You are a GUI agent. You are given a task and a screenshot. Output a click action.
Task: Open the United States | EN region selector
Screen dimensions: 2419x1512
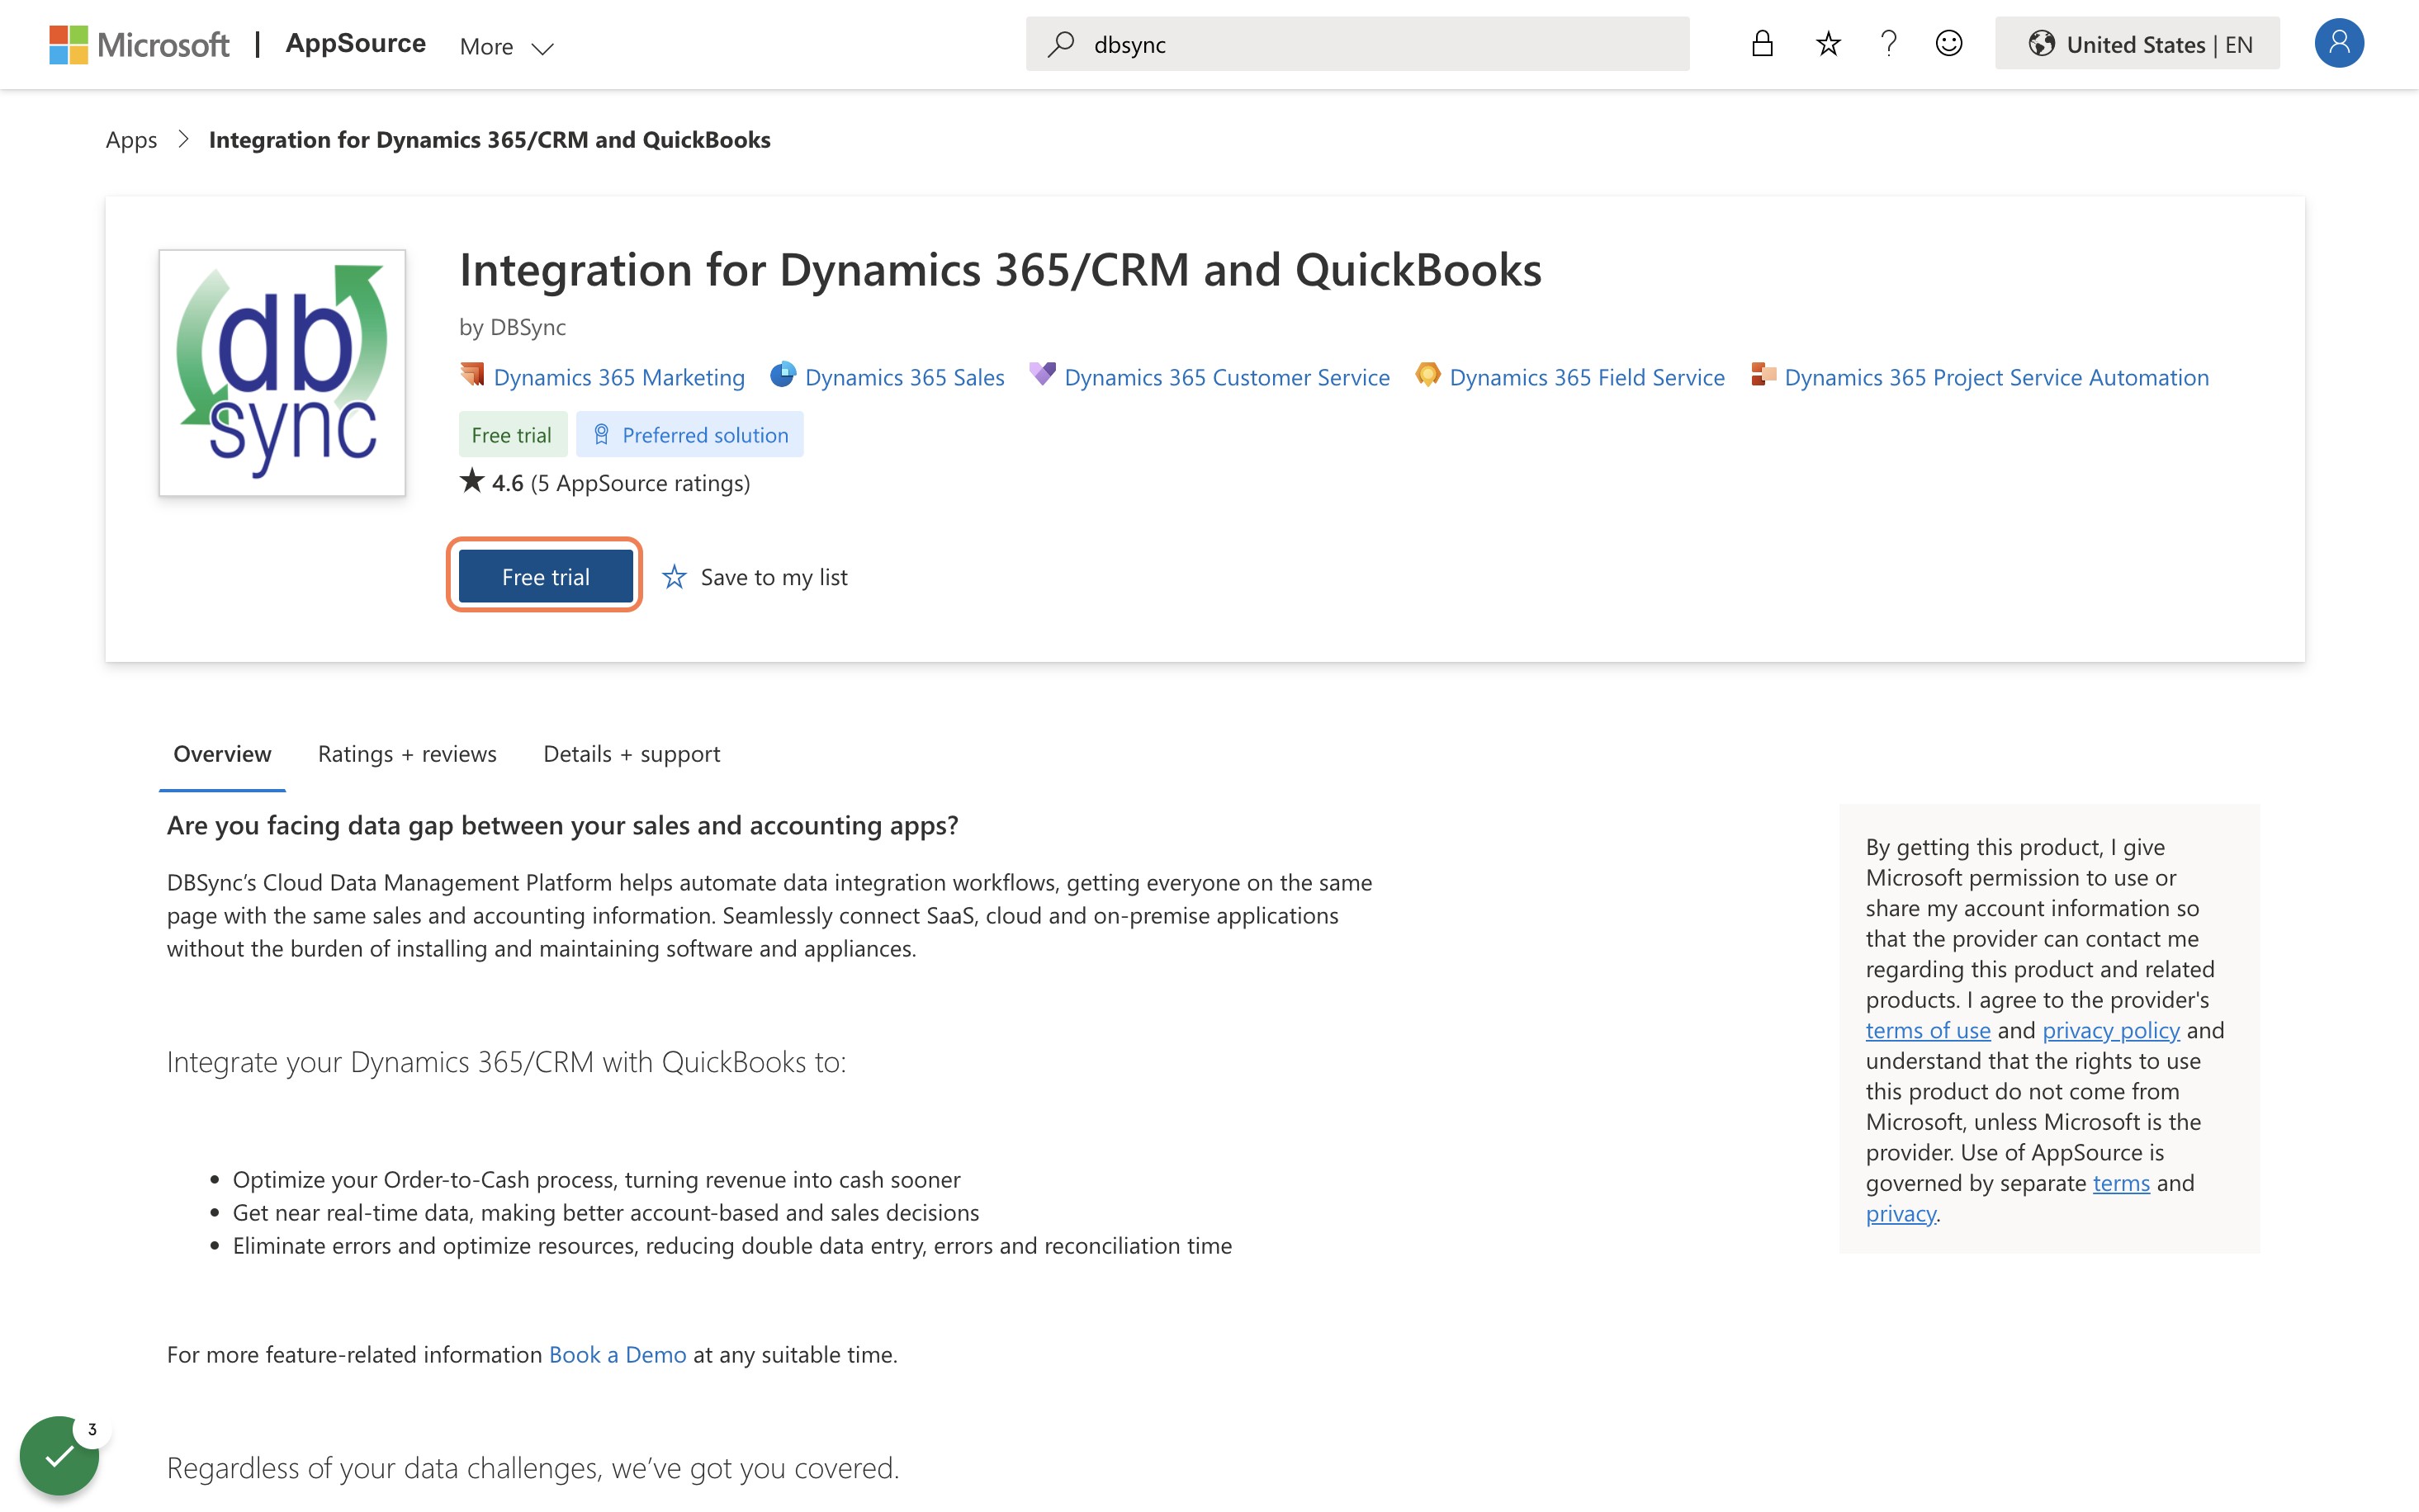(x=2137, y=44)
